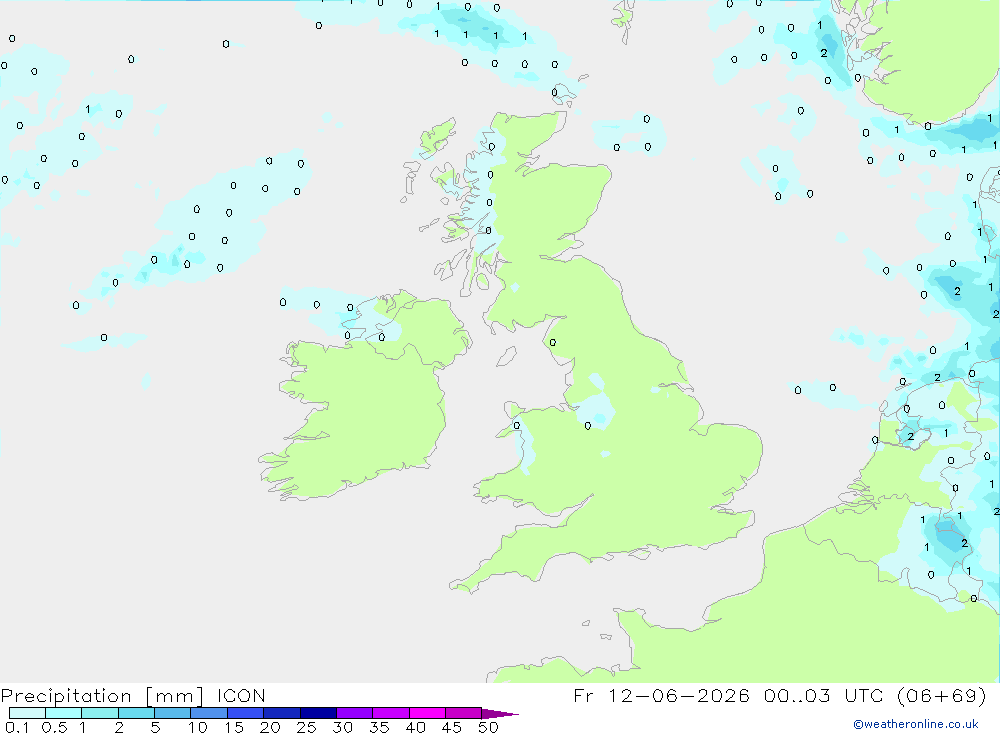This screenshot has height=733, width=1000.
Task: Click the legend label "45"
Action: pos(452,727)
